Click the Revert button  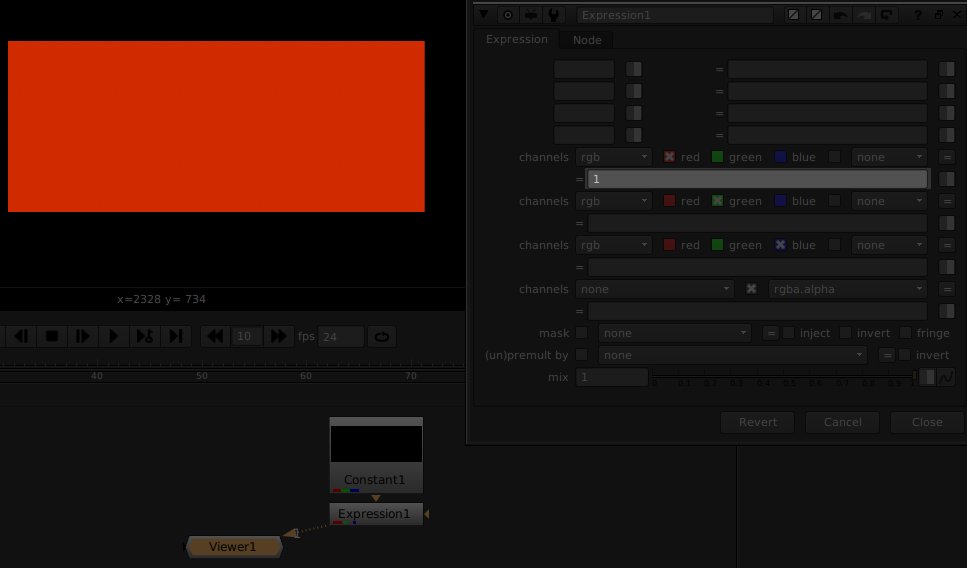757,422
